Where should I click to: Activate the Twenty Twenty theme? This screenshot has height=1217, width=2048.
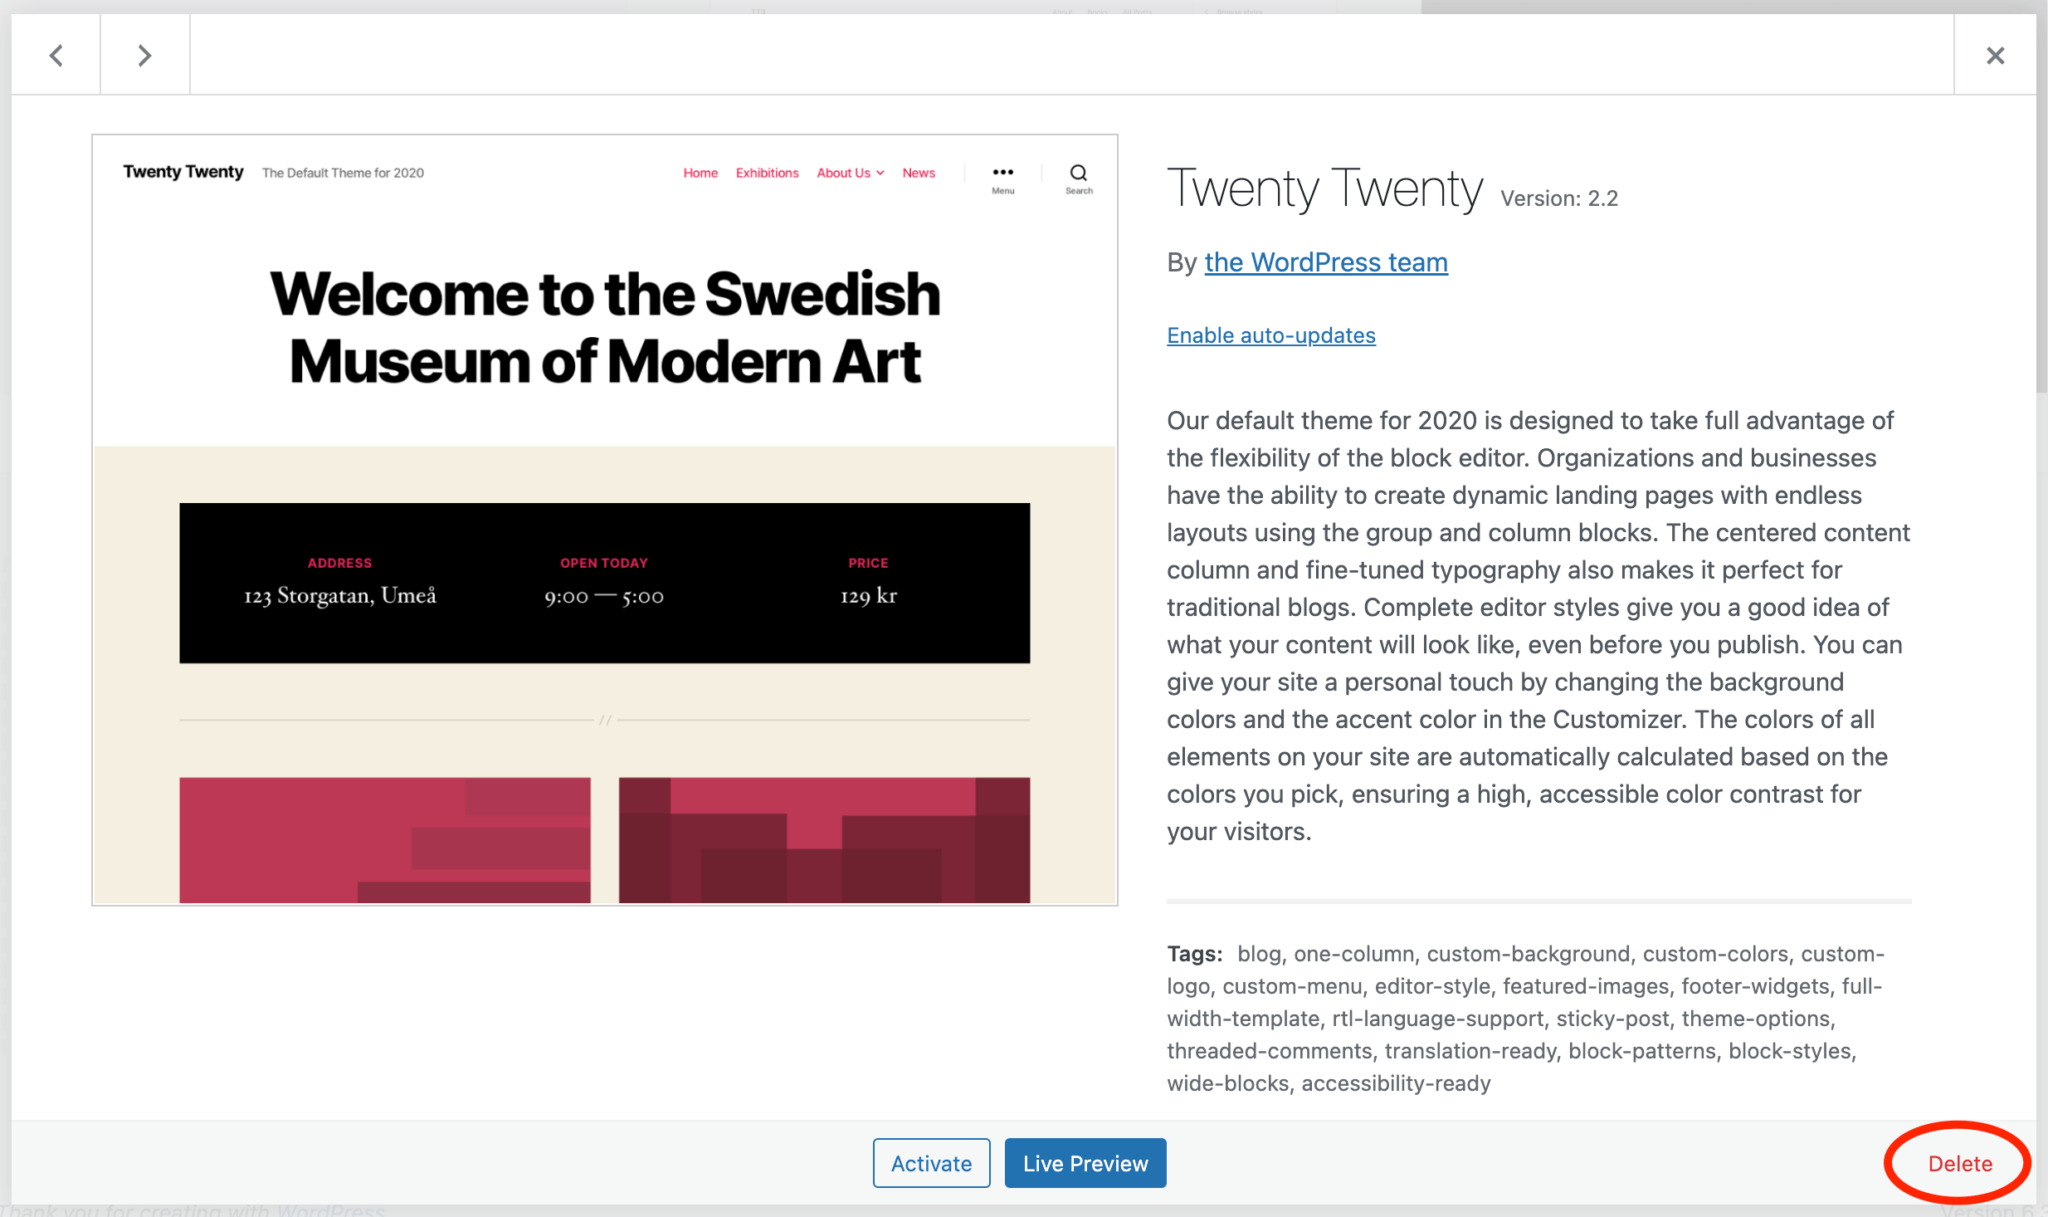point(931,1163)
